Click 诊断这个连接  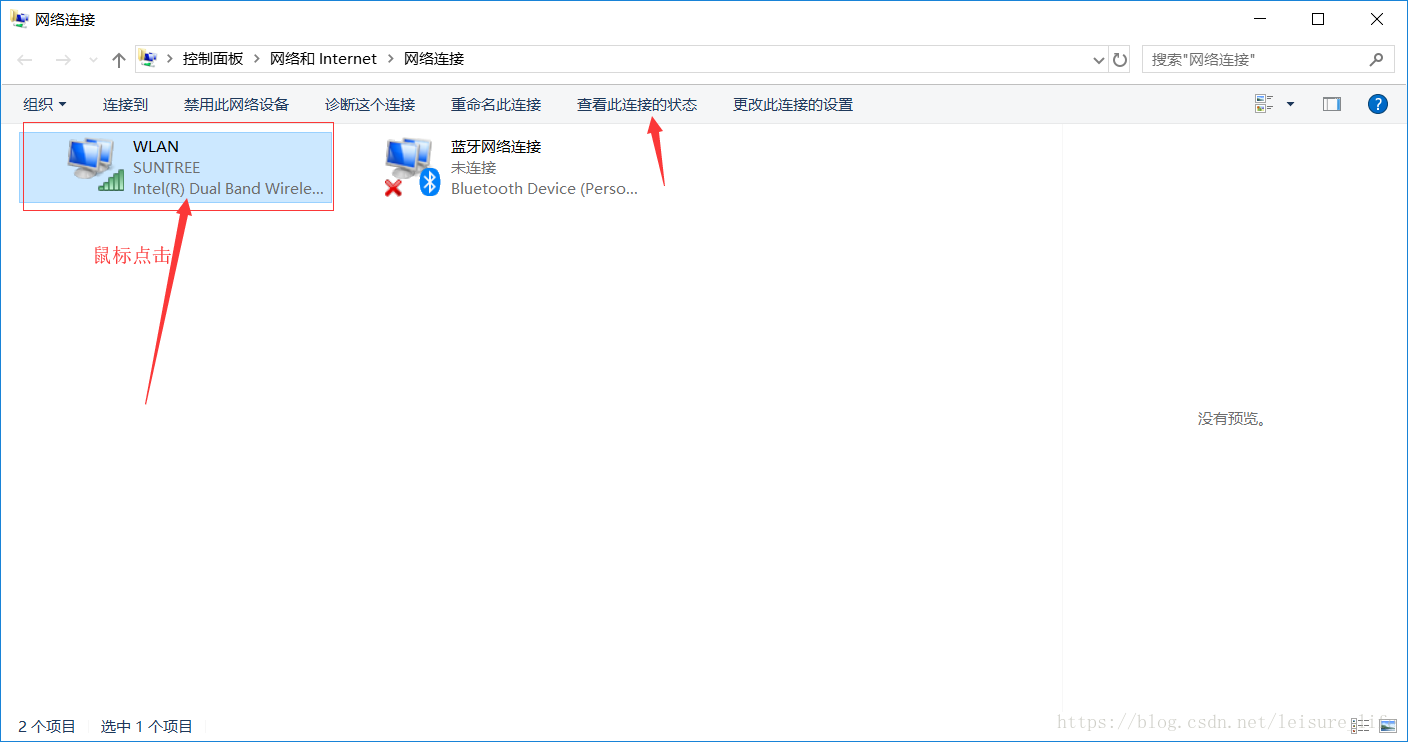pos(370,104)
